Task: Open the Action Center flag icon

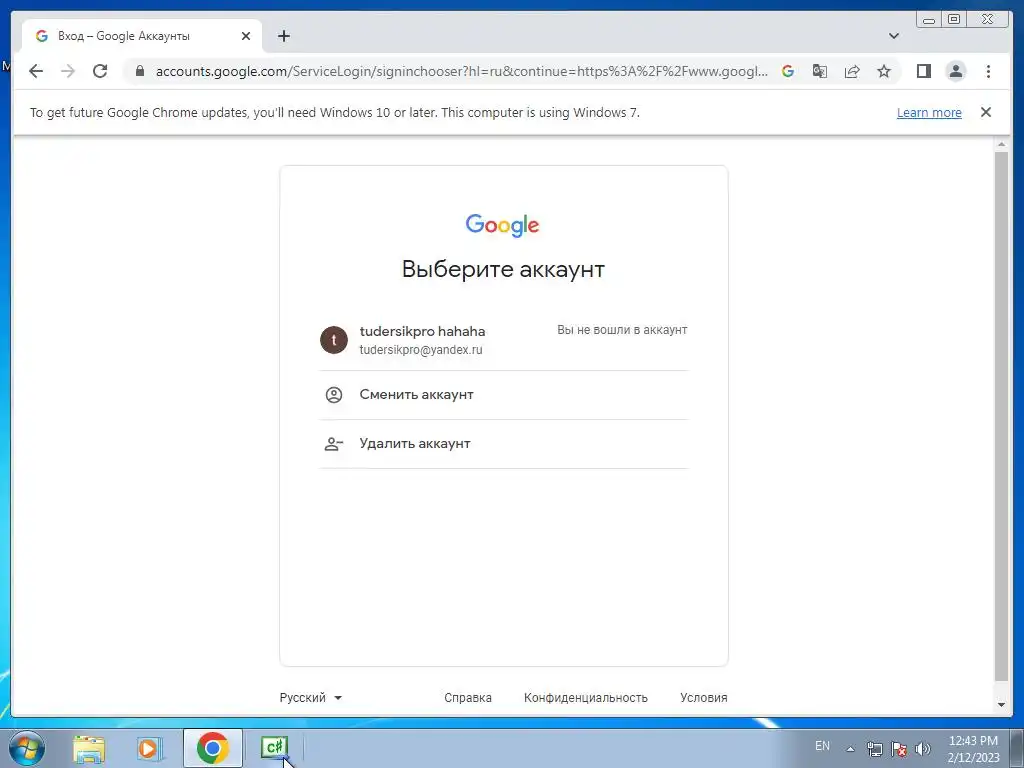Action: 899,749
